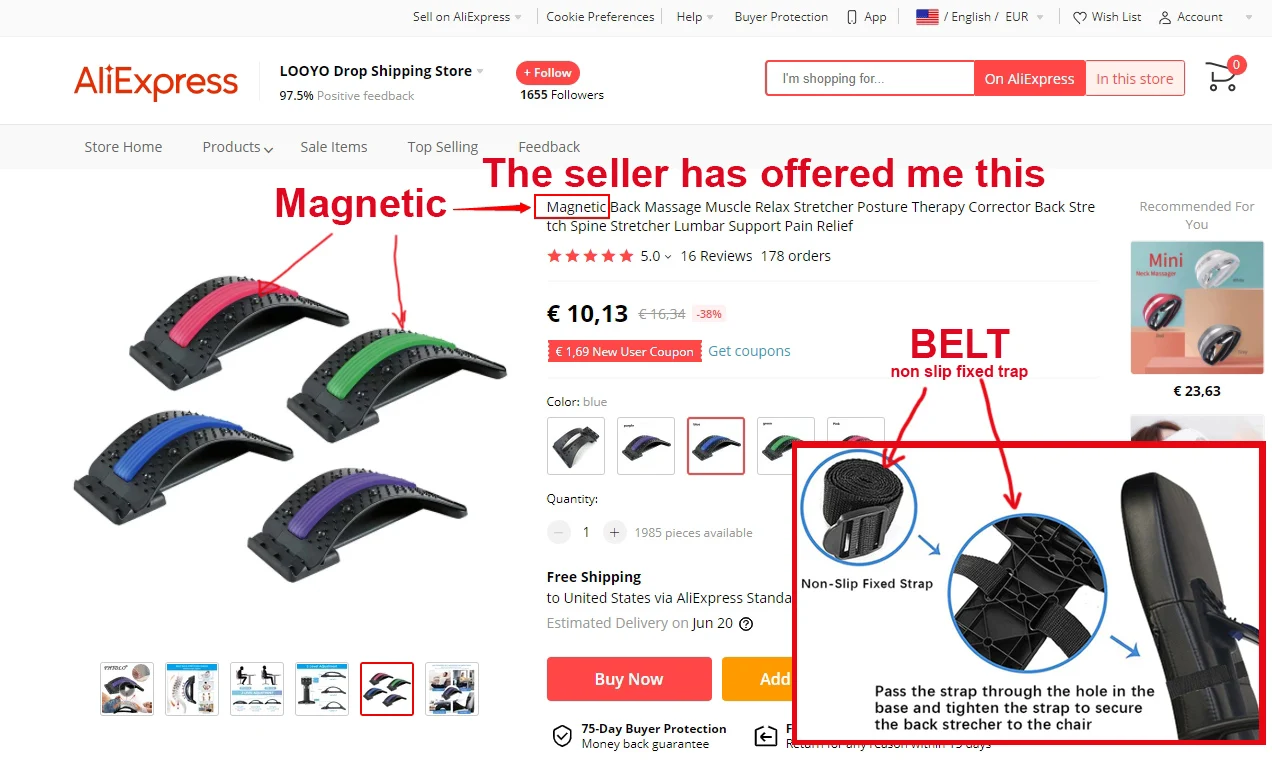Decrease quantity with minus button
This screenshot has height=778, width=1272.
pos(559,532)
